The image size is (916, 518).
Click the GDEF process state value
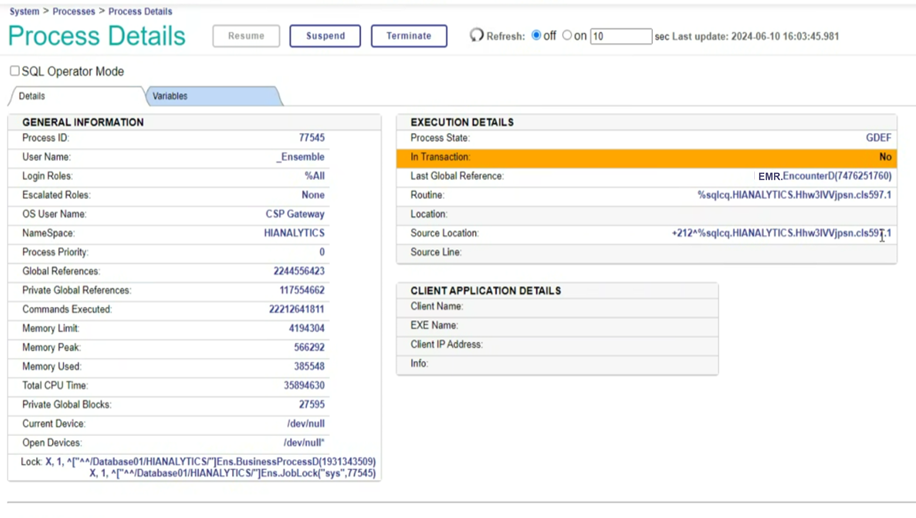878,138
